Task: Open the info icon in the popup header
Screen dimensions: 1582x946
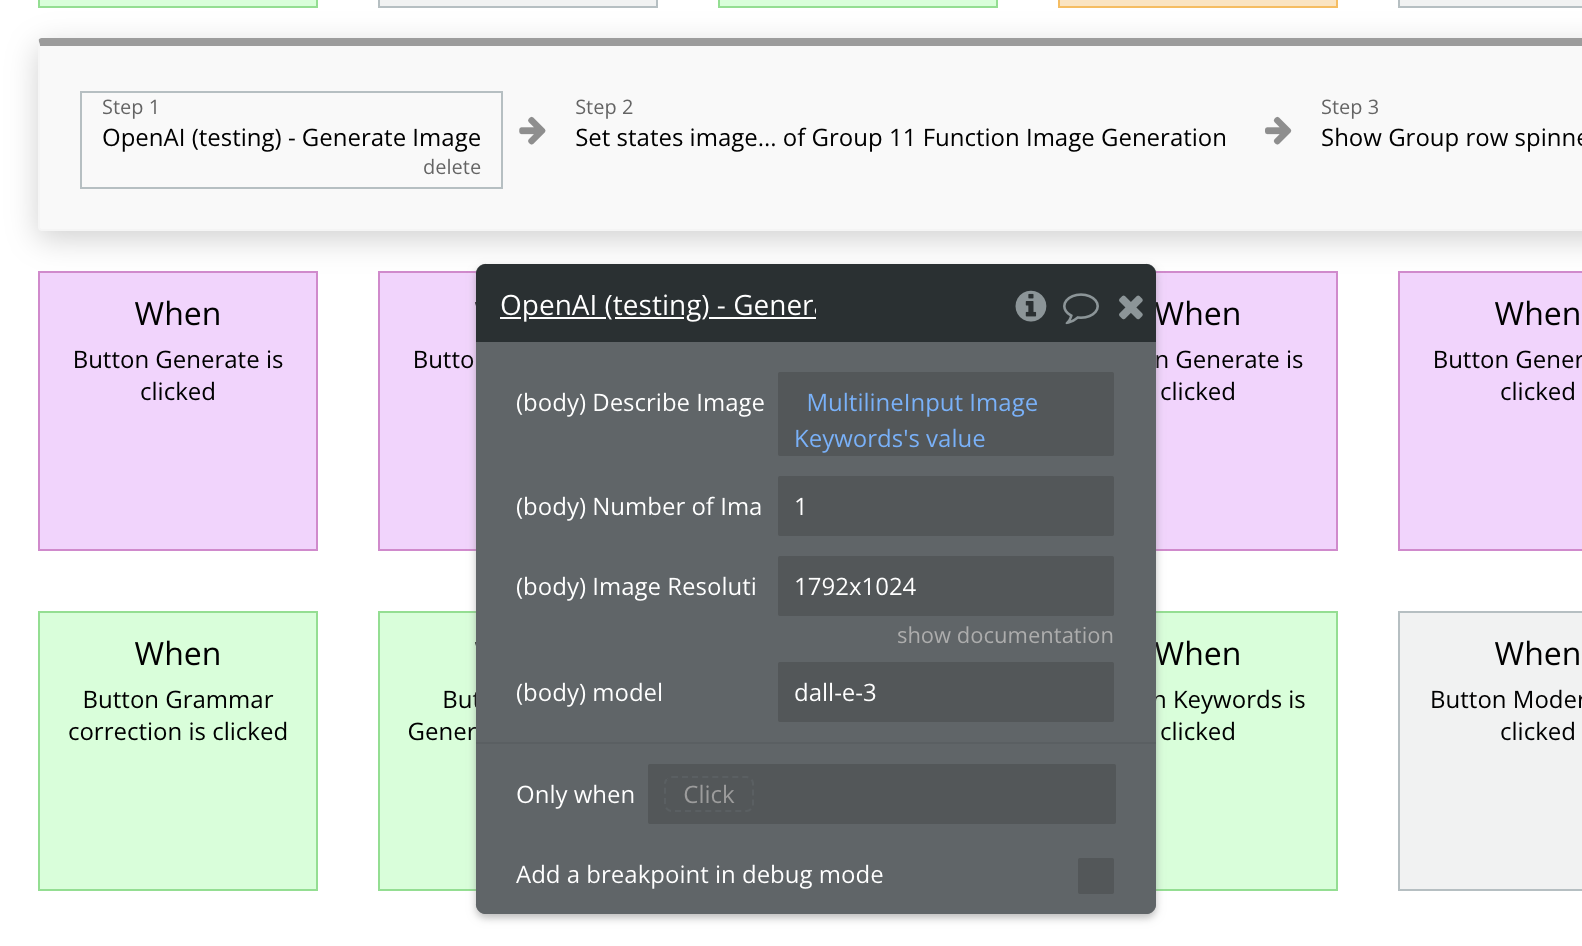Action: (1030, 306)
